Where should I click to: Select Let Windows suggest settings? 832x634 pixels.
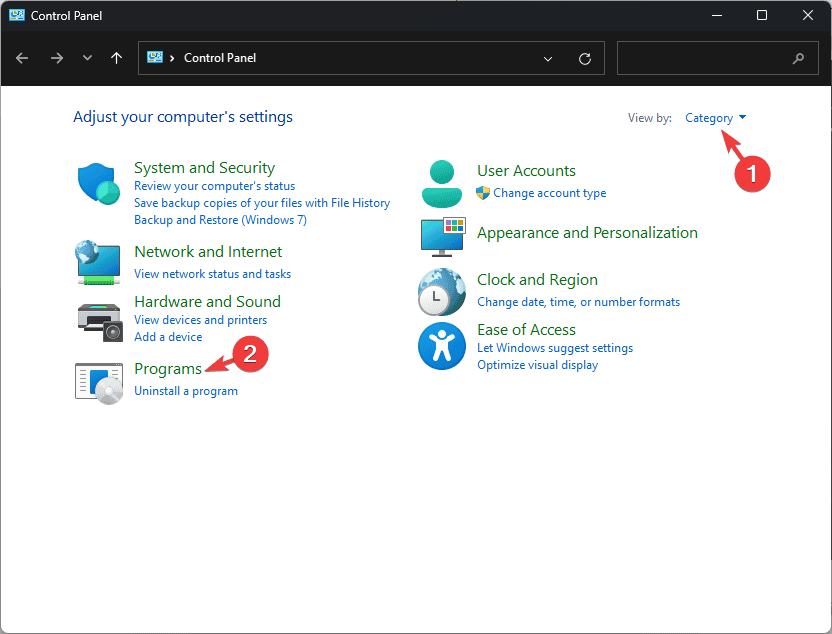[x=555, y=348]
